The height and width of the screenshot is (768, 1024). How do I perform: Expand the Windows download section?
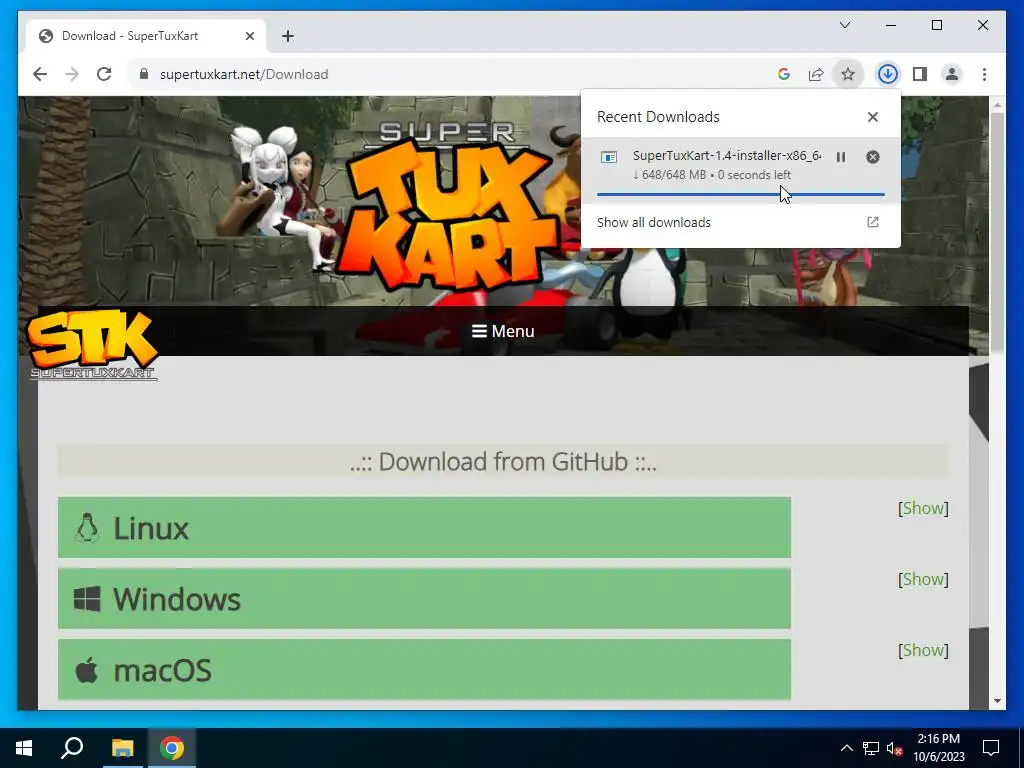[x=424, y=599]
